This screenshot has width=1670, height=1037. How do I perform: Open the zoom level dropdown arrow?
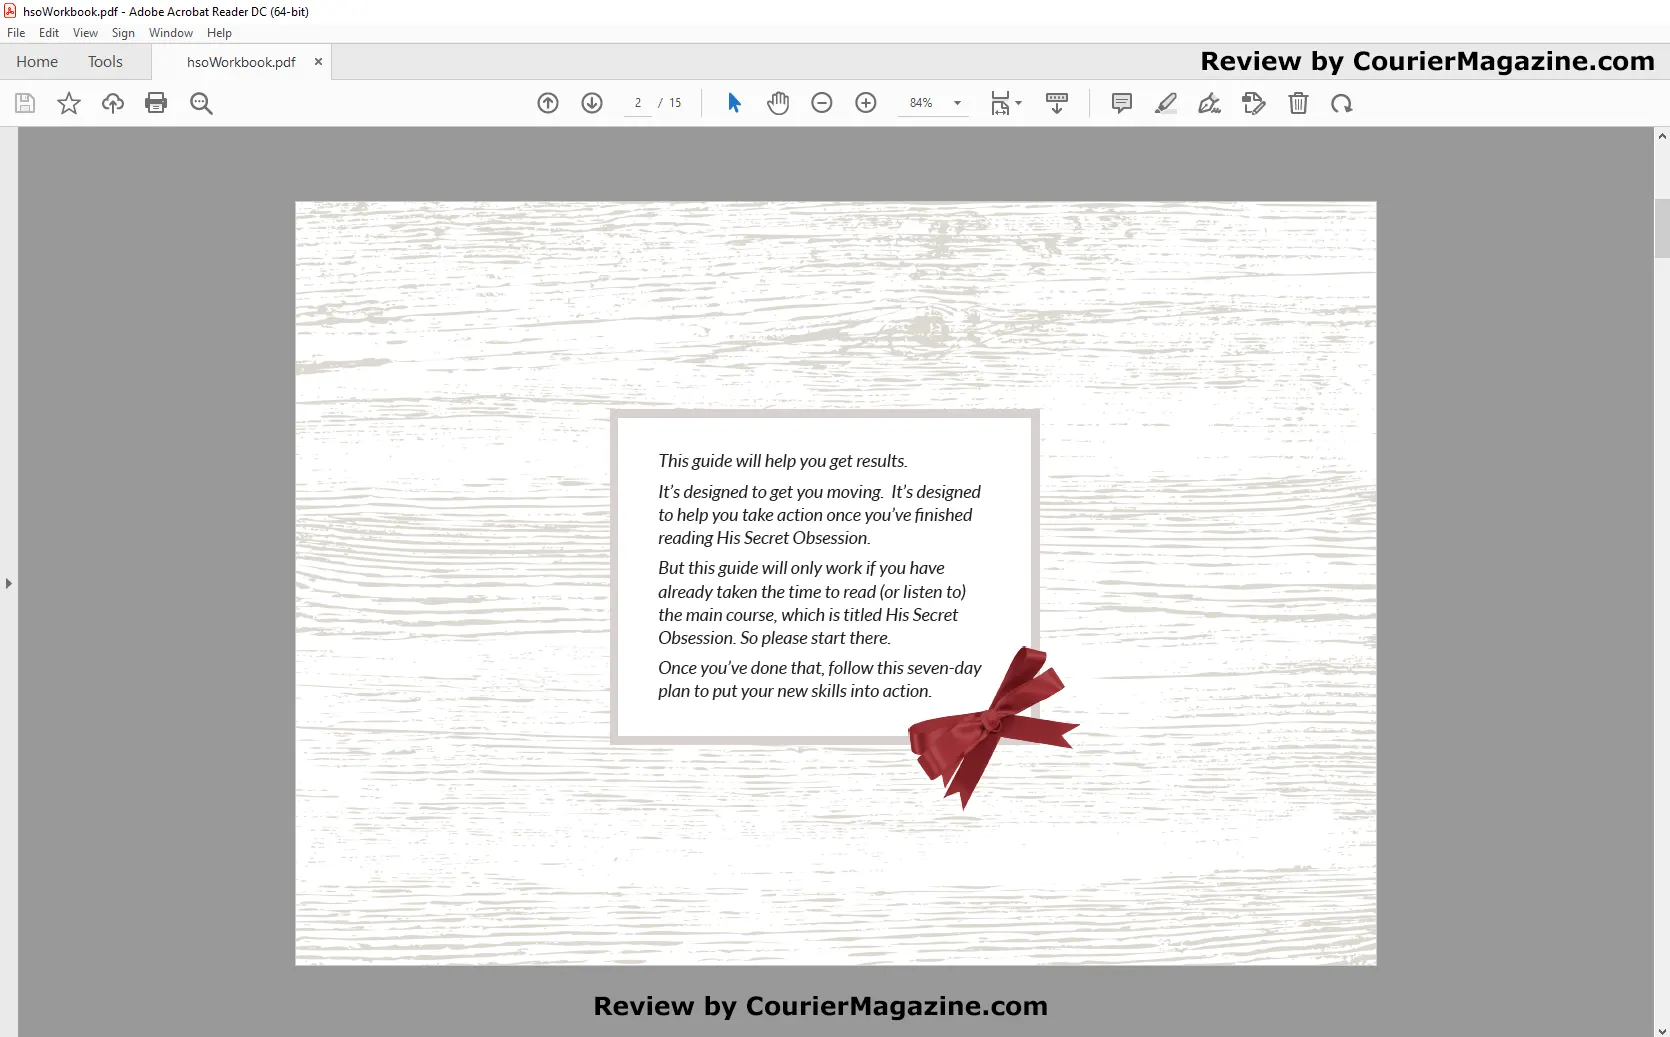pyautogui.click(x=957, y=103)
